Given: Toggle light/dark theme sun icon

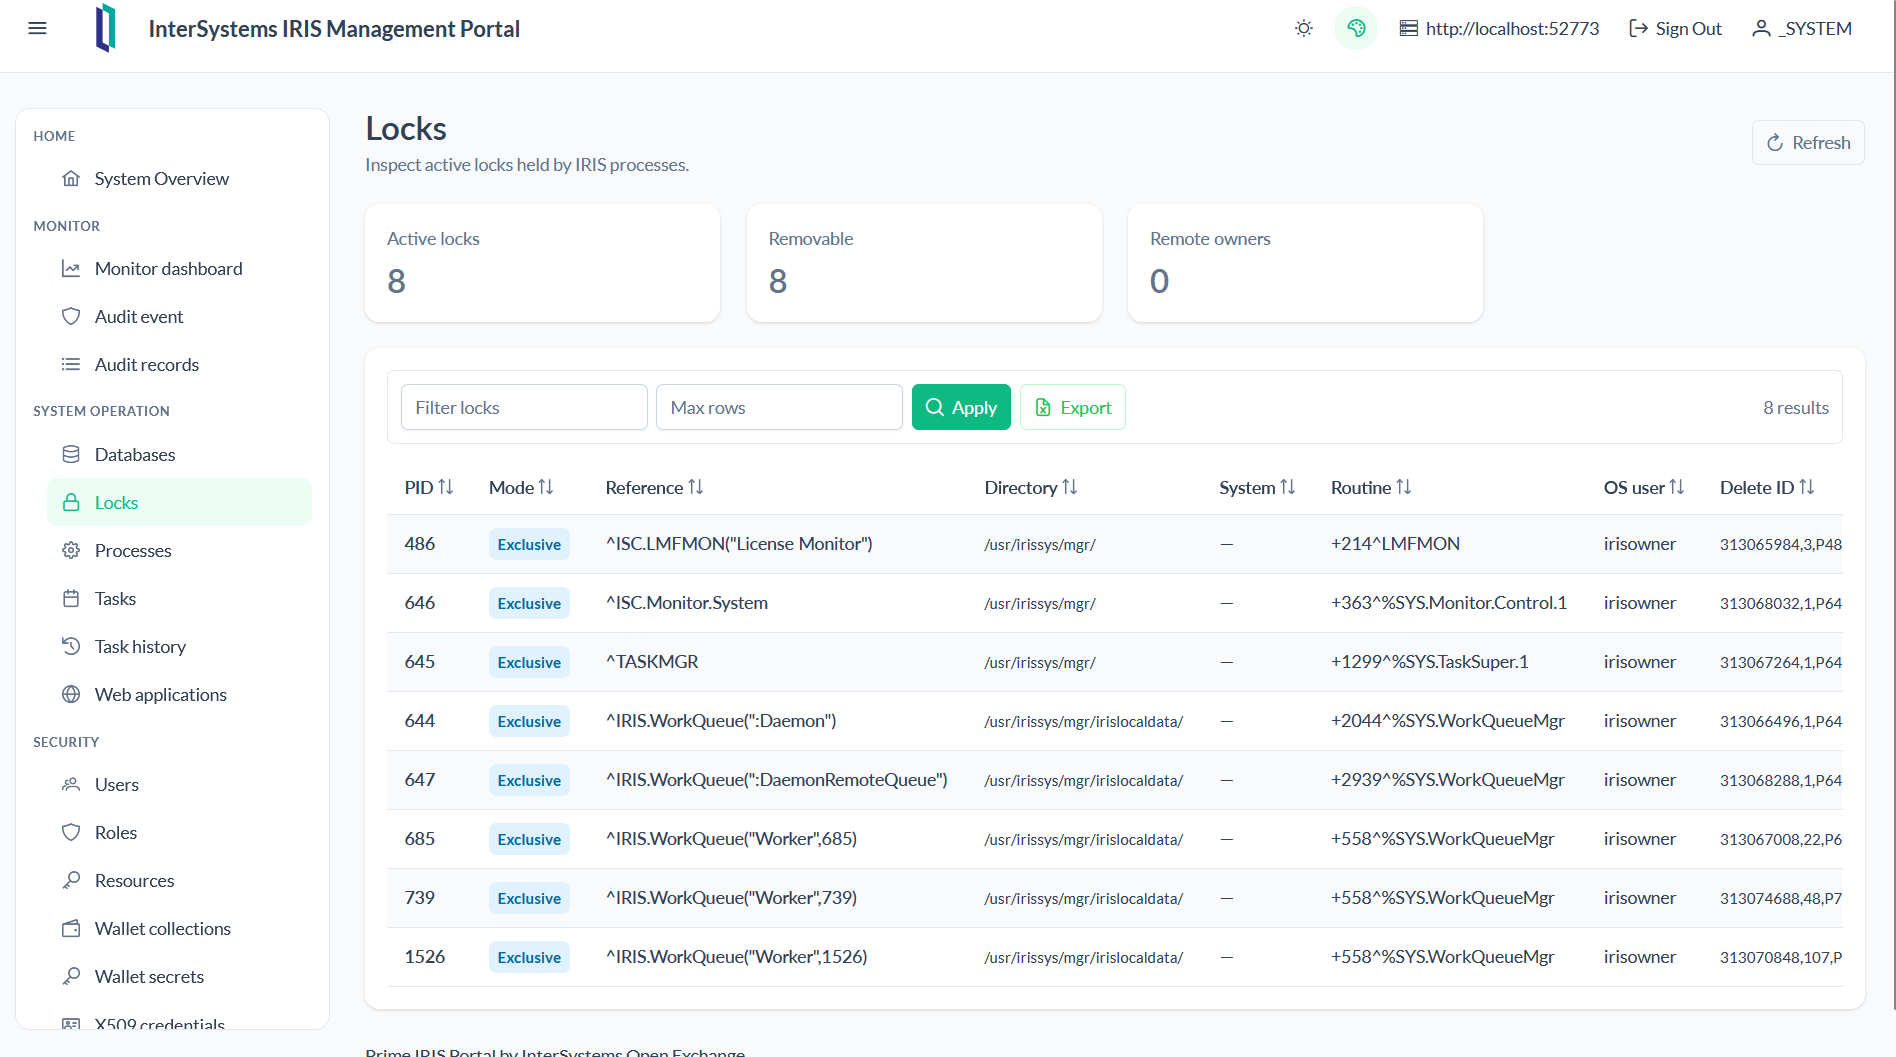Looking at the screenshot, I should point(1304,28).
